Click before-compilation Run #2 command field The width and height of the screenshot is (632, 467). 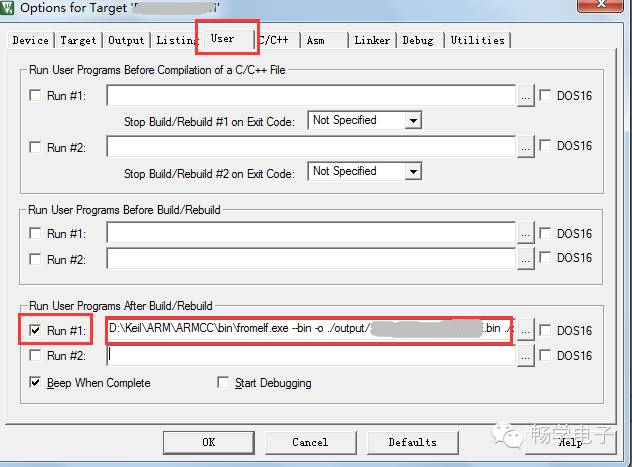(x=311, y=146)
